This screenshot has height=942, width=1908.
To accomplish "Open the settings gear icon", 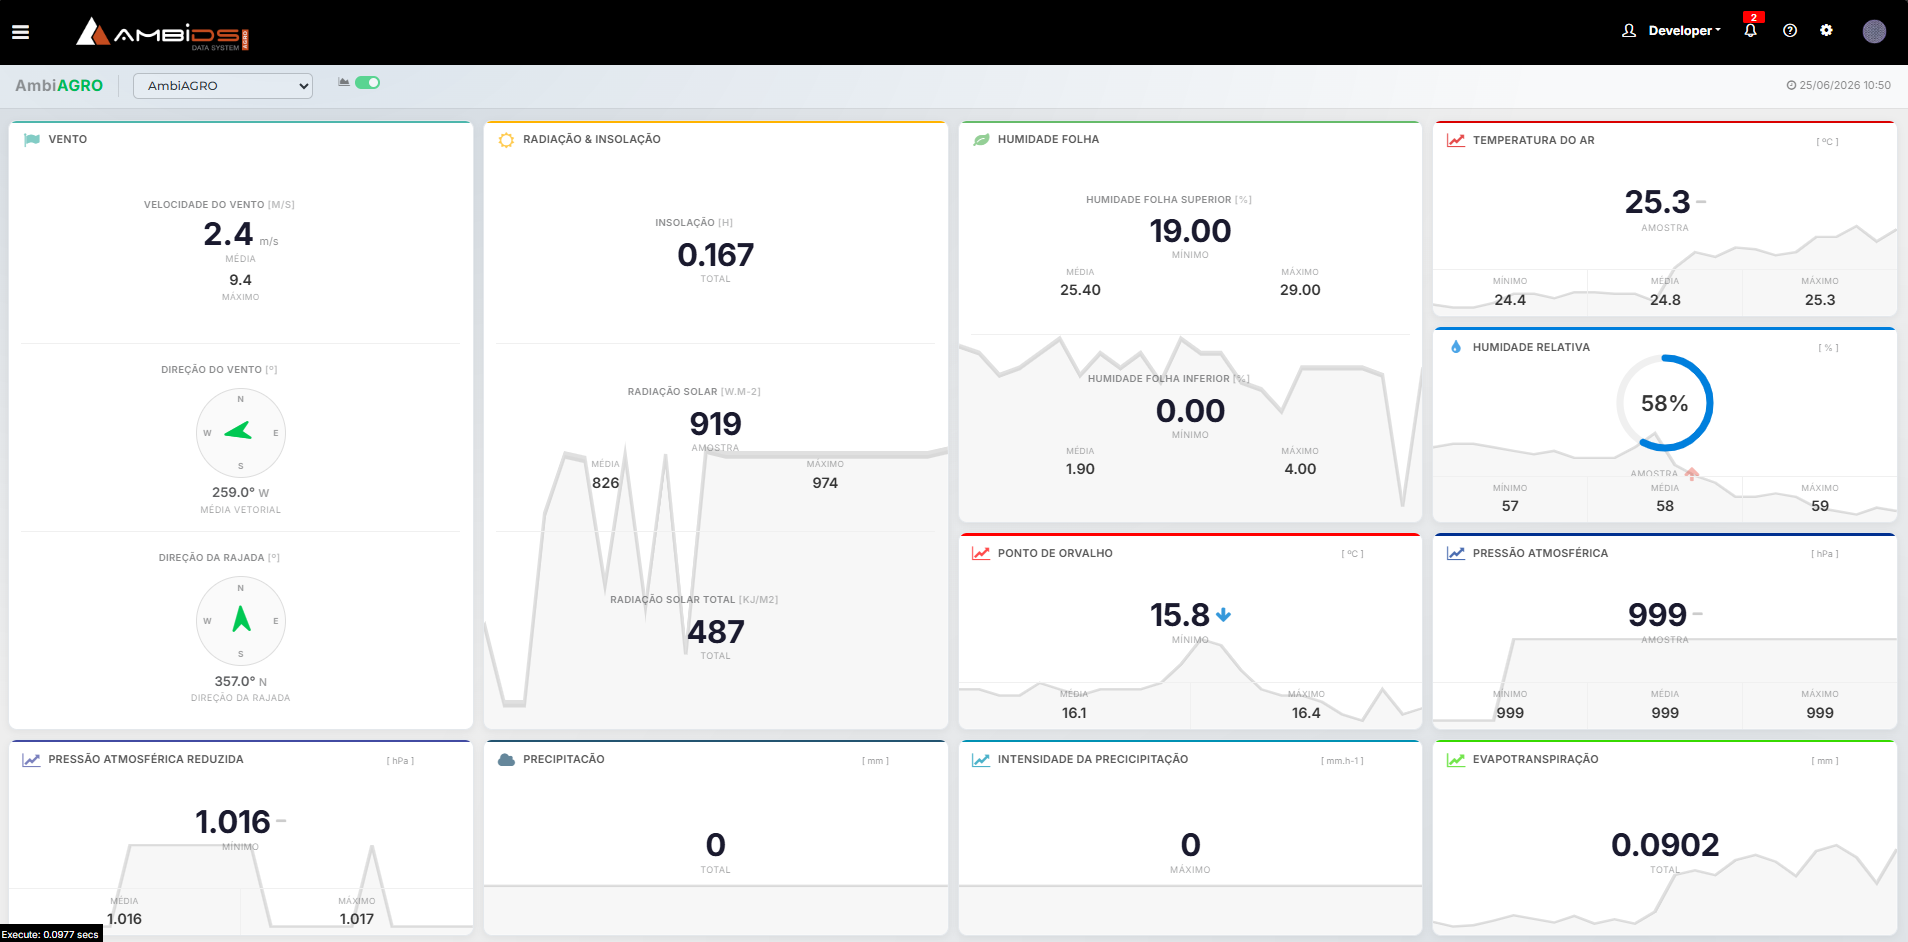I will coord(1826,31).
